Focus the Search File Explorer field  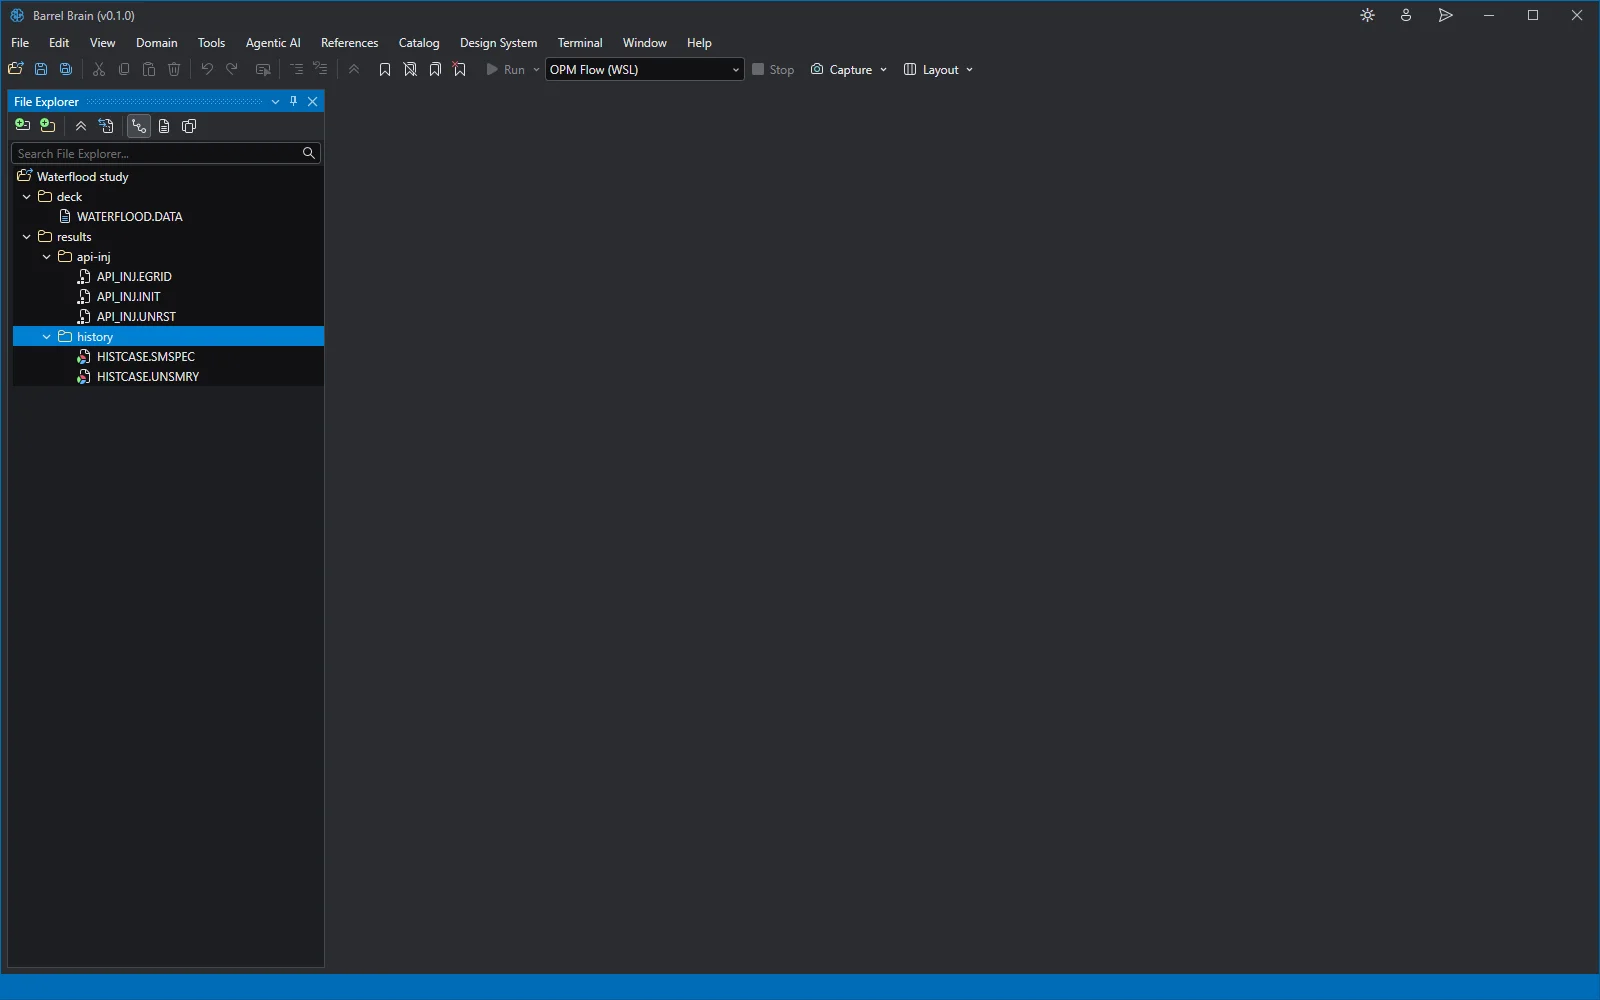click(x=166, y=153)
